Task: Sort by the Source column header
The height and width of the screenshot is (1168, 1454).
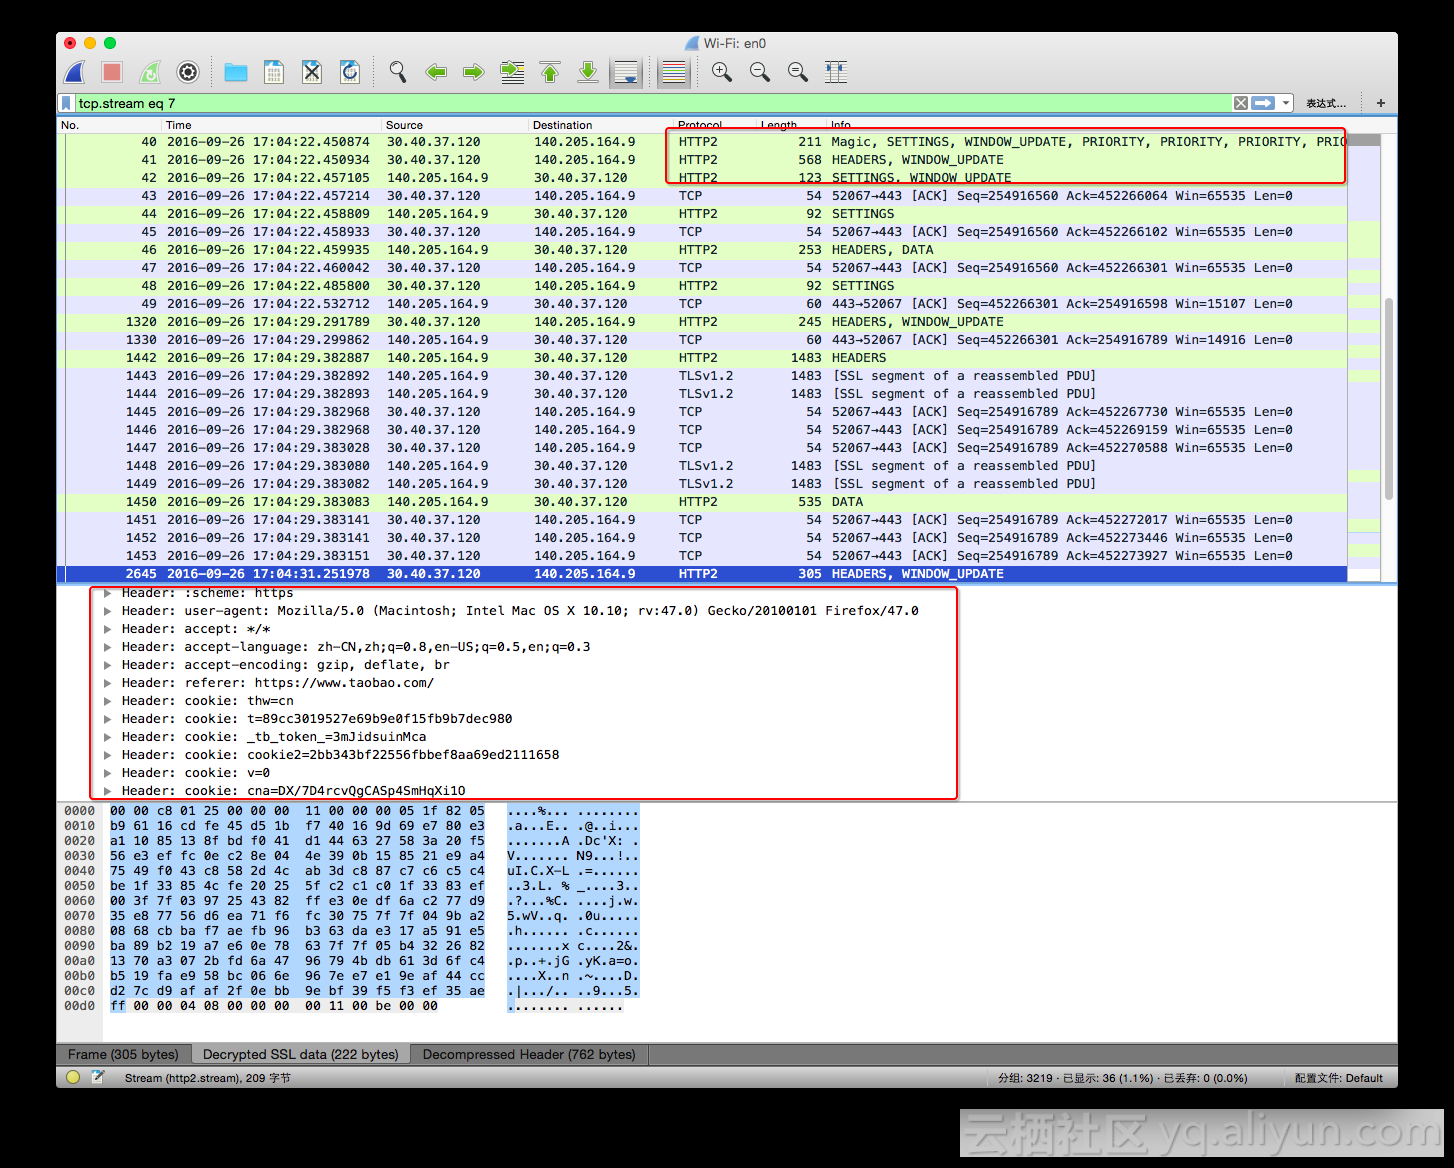Action: 455,125
